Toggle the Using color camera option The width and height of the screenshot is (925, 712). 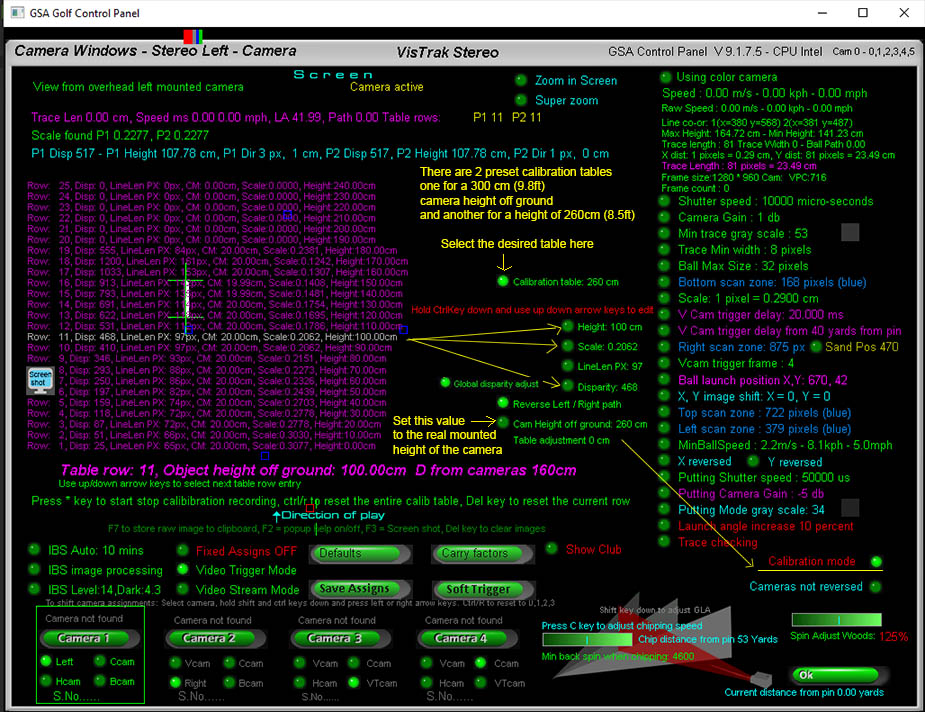click(665, 77)
